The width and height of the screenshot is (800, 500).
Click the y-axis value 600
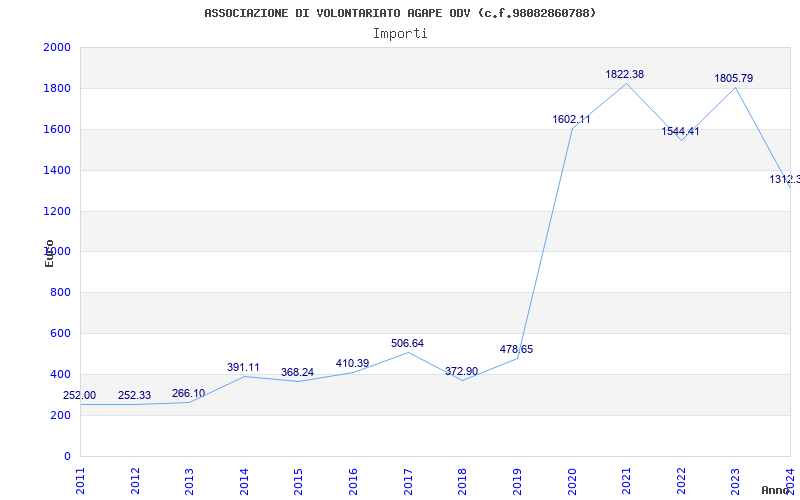coord(60,333)
